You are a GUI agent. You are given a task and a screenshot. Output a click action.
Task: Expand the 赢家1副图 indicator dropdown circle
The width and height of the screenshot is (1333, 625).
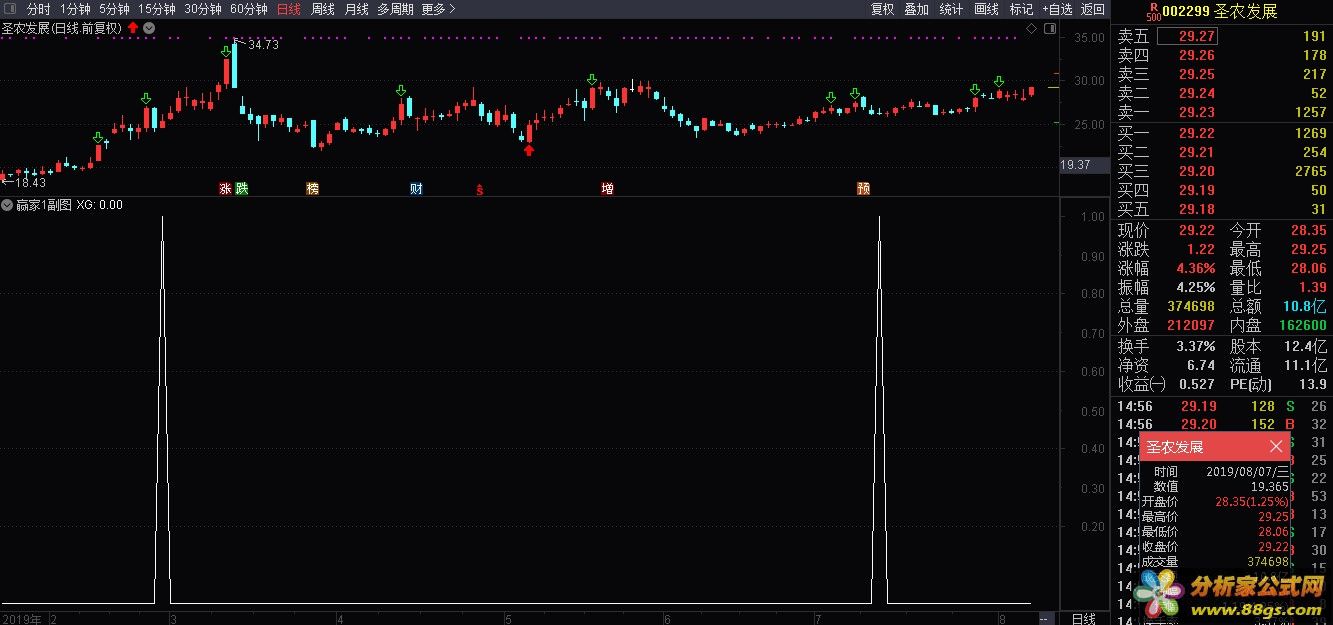8,205
